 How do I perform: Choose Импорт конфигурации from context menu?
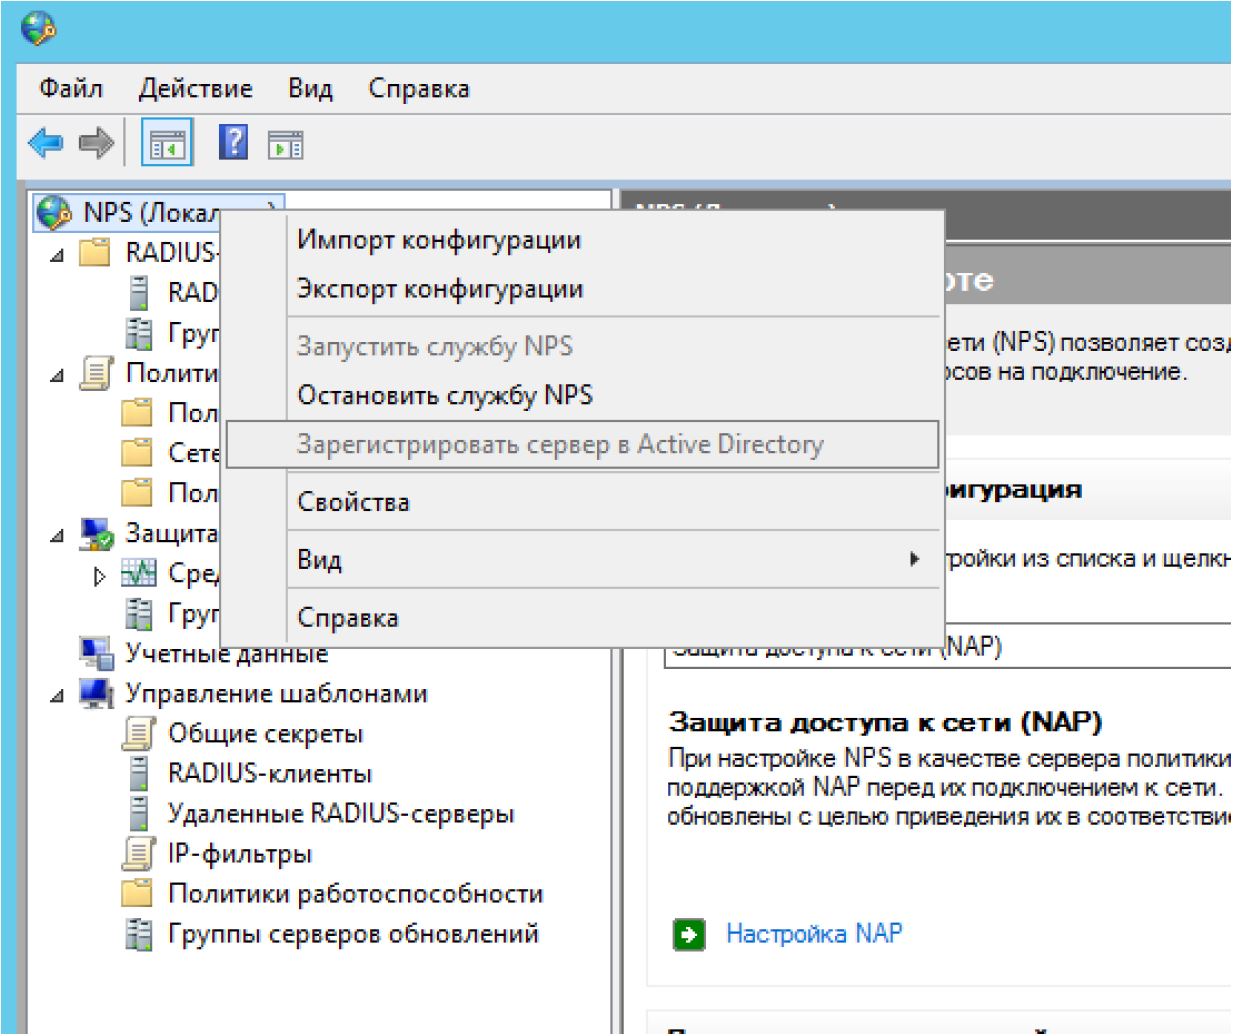click(438, 240)
